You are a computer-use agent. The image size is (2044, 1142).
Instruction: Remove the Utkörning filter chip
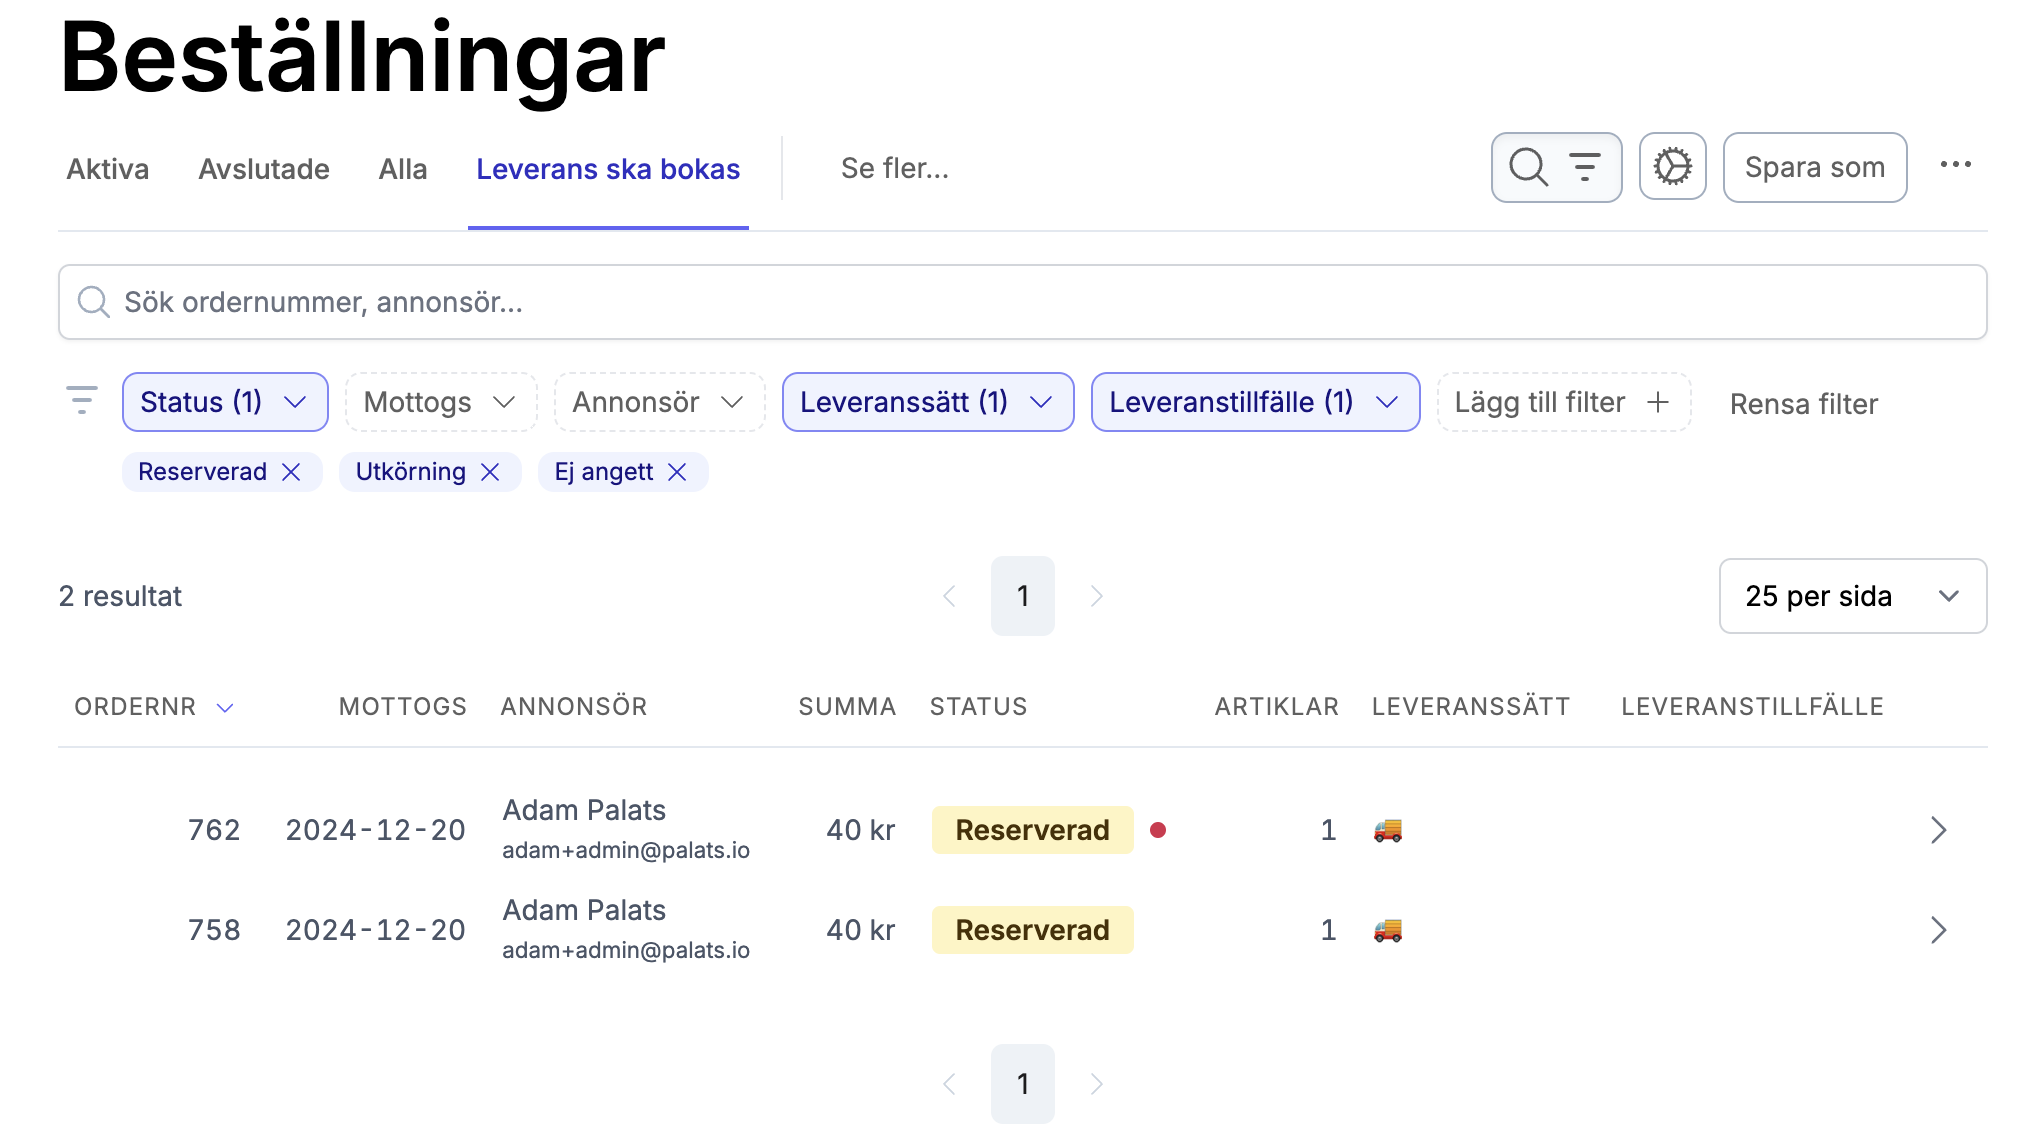coord(490,472)
